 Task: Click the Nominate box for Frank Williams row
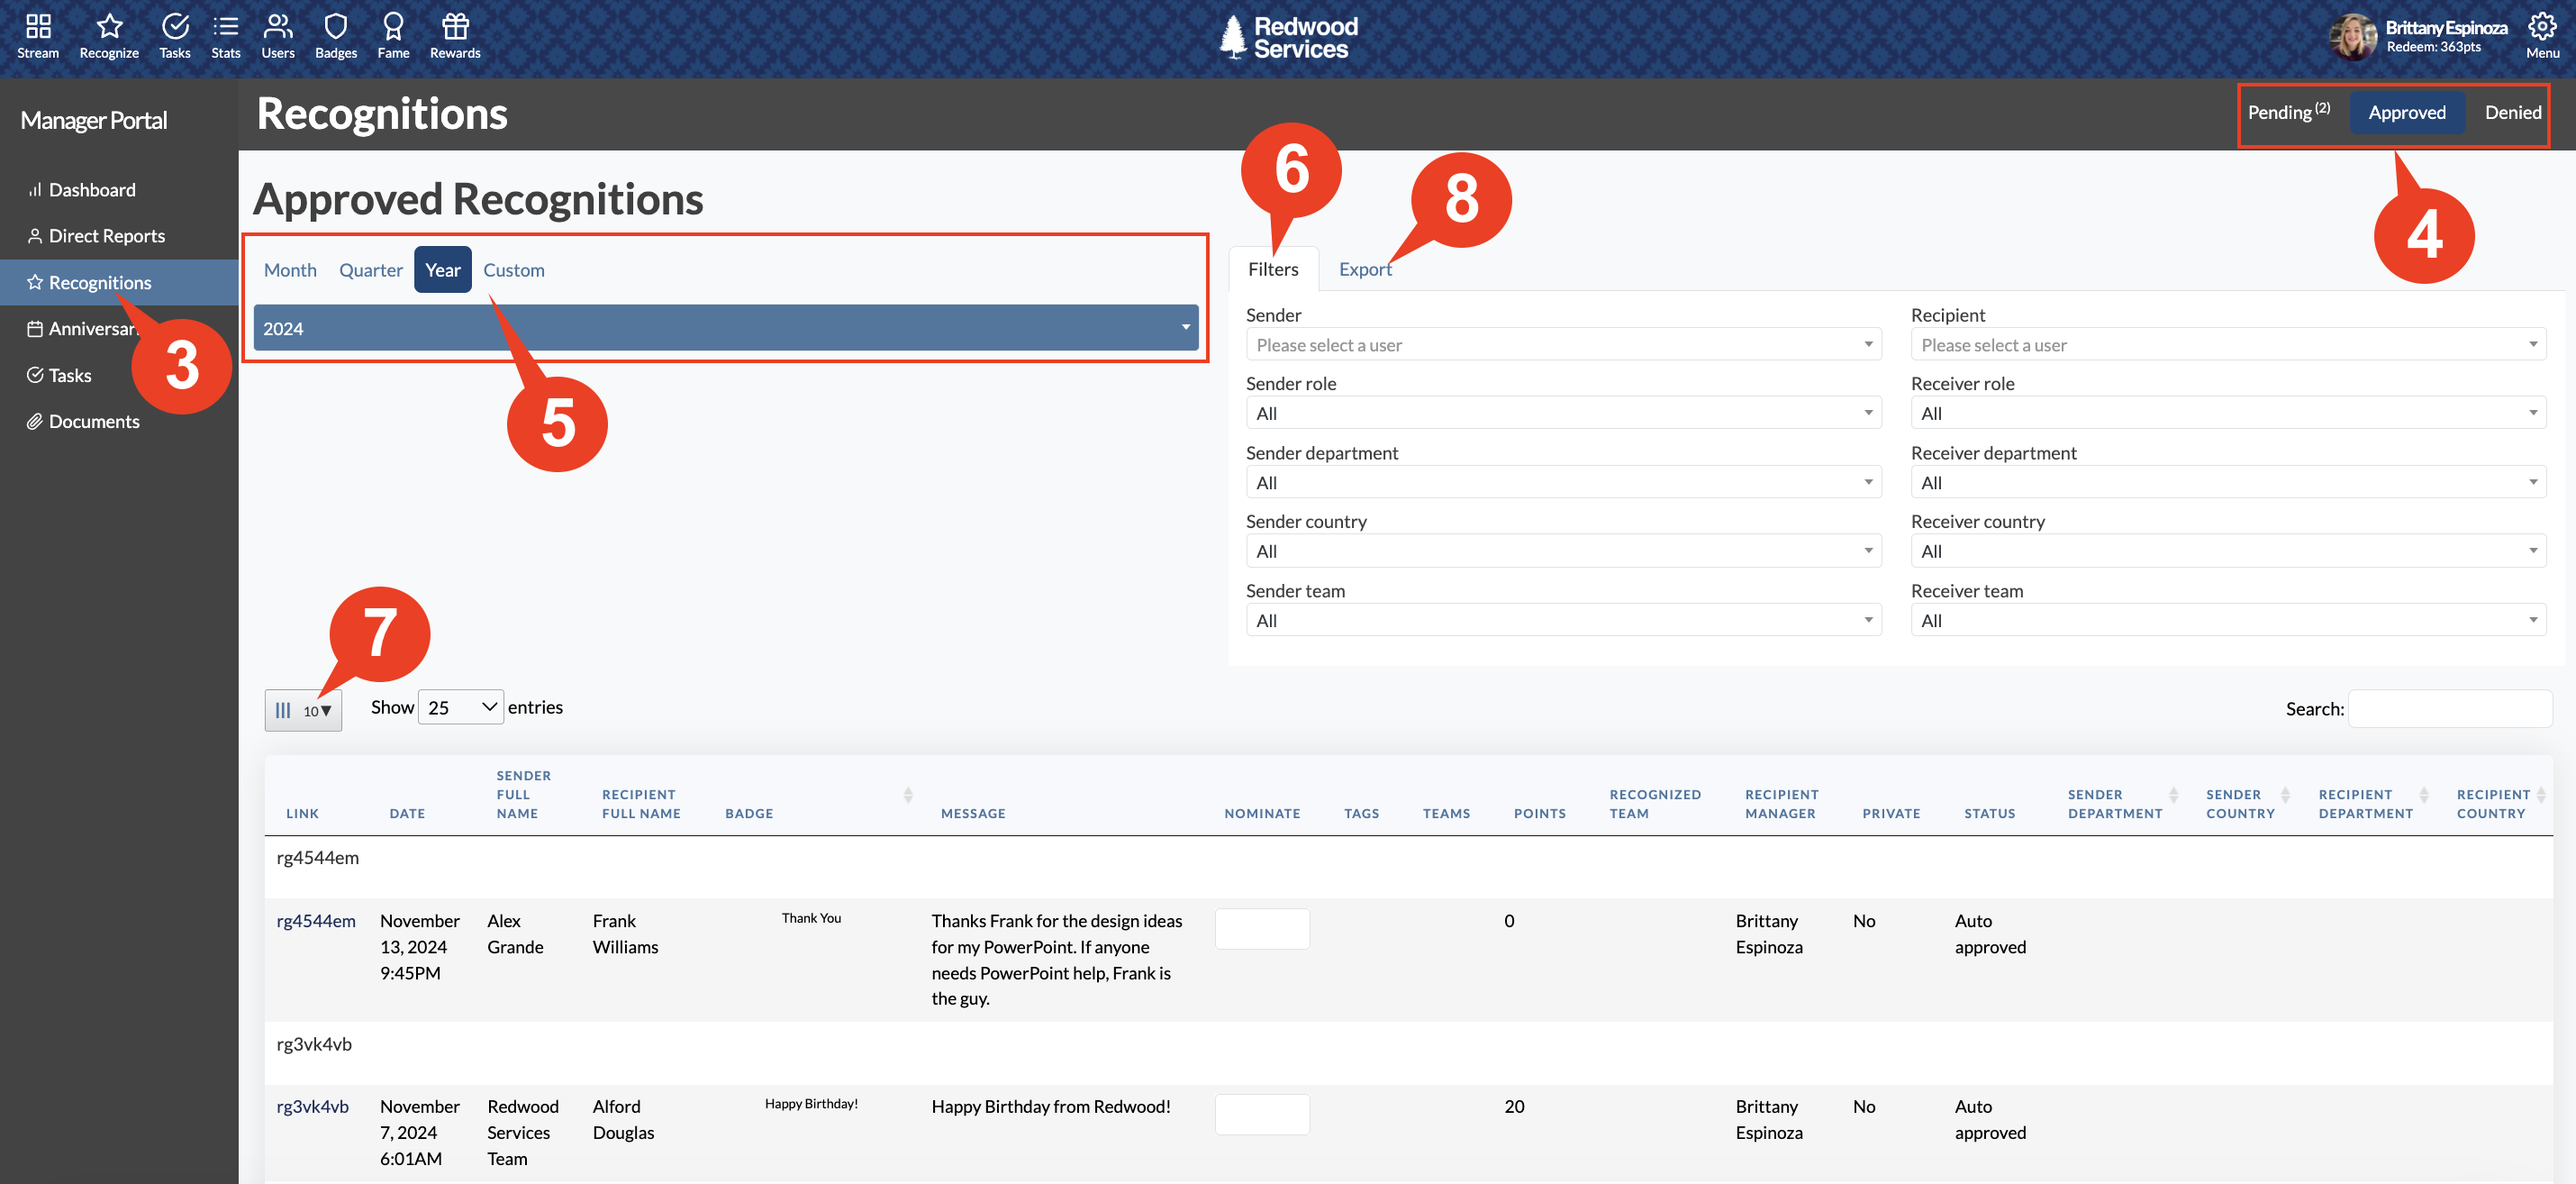click(1262, 929)
